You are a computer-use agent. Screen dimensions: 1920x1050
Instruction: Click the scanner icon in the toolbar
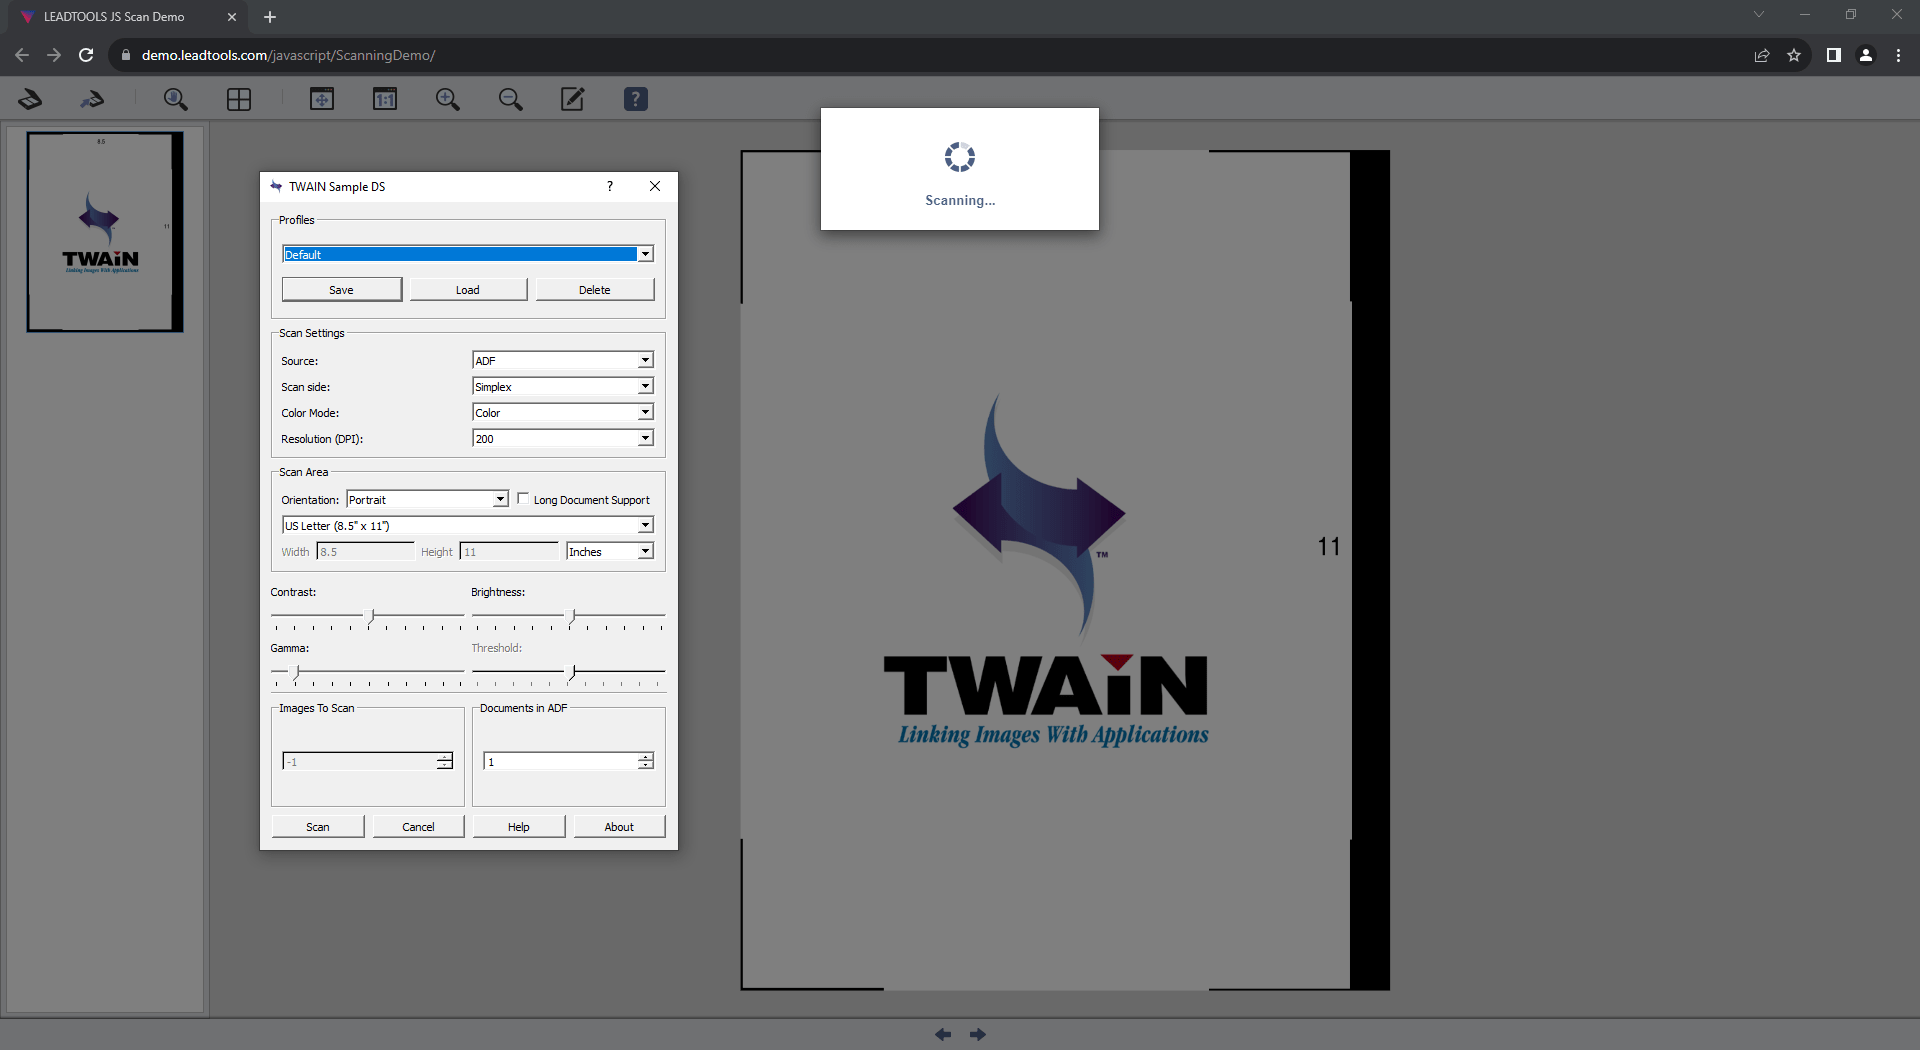(x=30, y=99)
